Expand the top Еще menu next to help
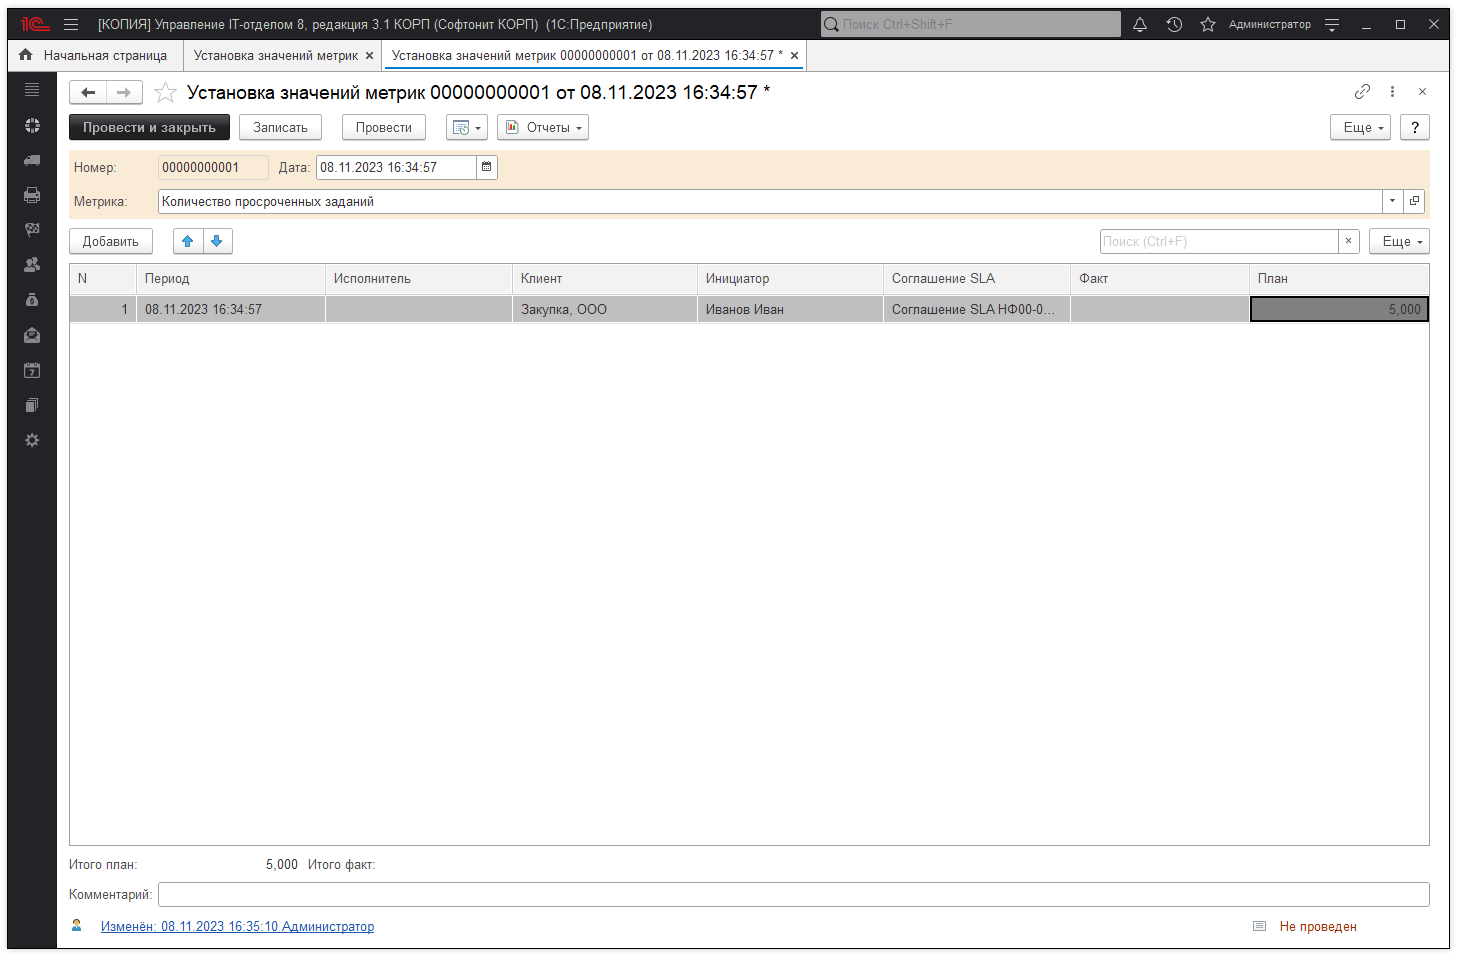Image resolution: width=1457 pixels, height=956 pixels. [1360, 127]
